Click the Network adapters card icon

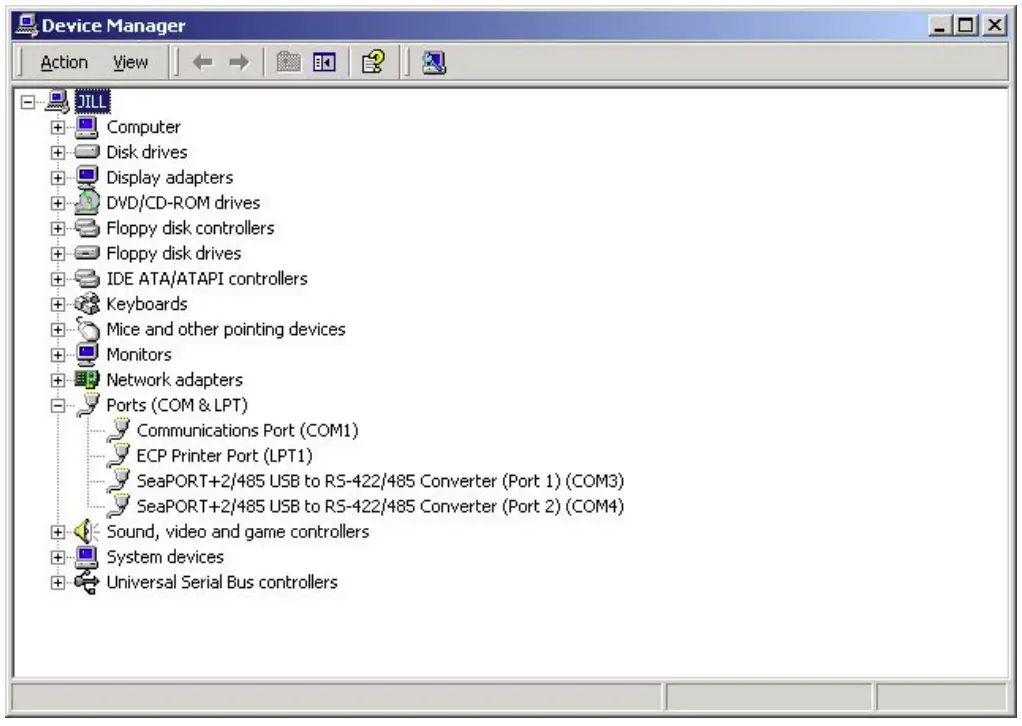tap(87, 379)
